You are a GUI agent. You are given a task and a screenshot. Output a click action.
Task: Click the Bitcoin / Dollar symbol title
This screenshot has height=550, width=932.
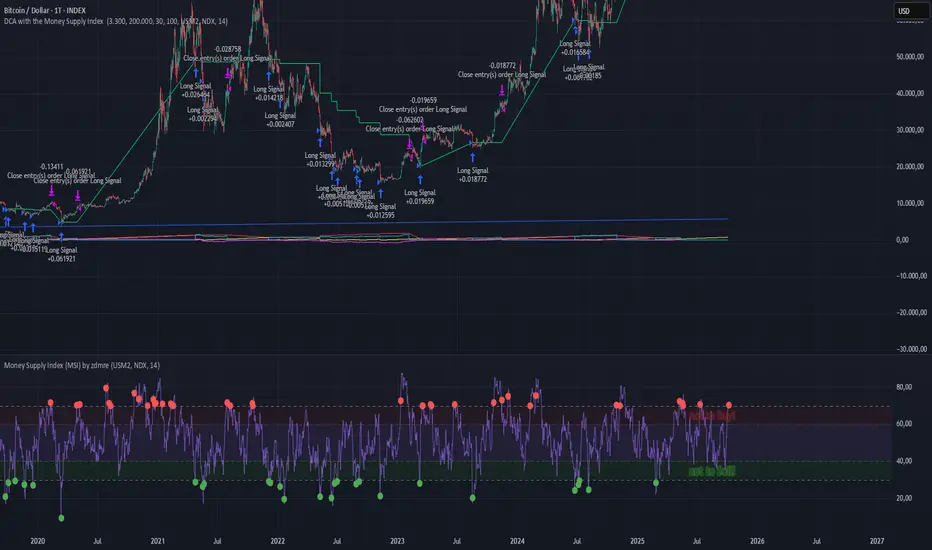click(45, 10)
